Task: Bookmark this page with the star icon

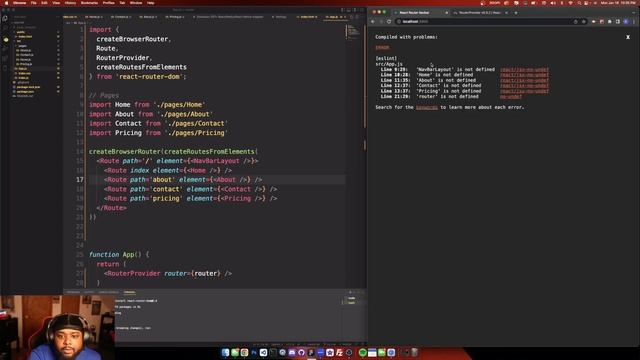Action: pos(584,22)
